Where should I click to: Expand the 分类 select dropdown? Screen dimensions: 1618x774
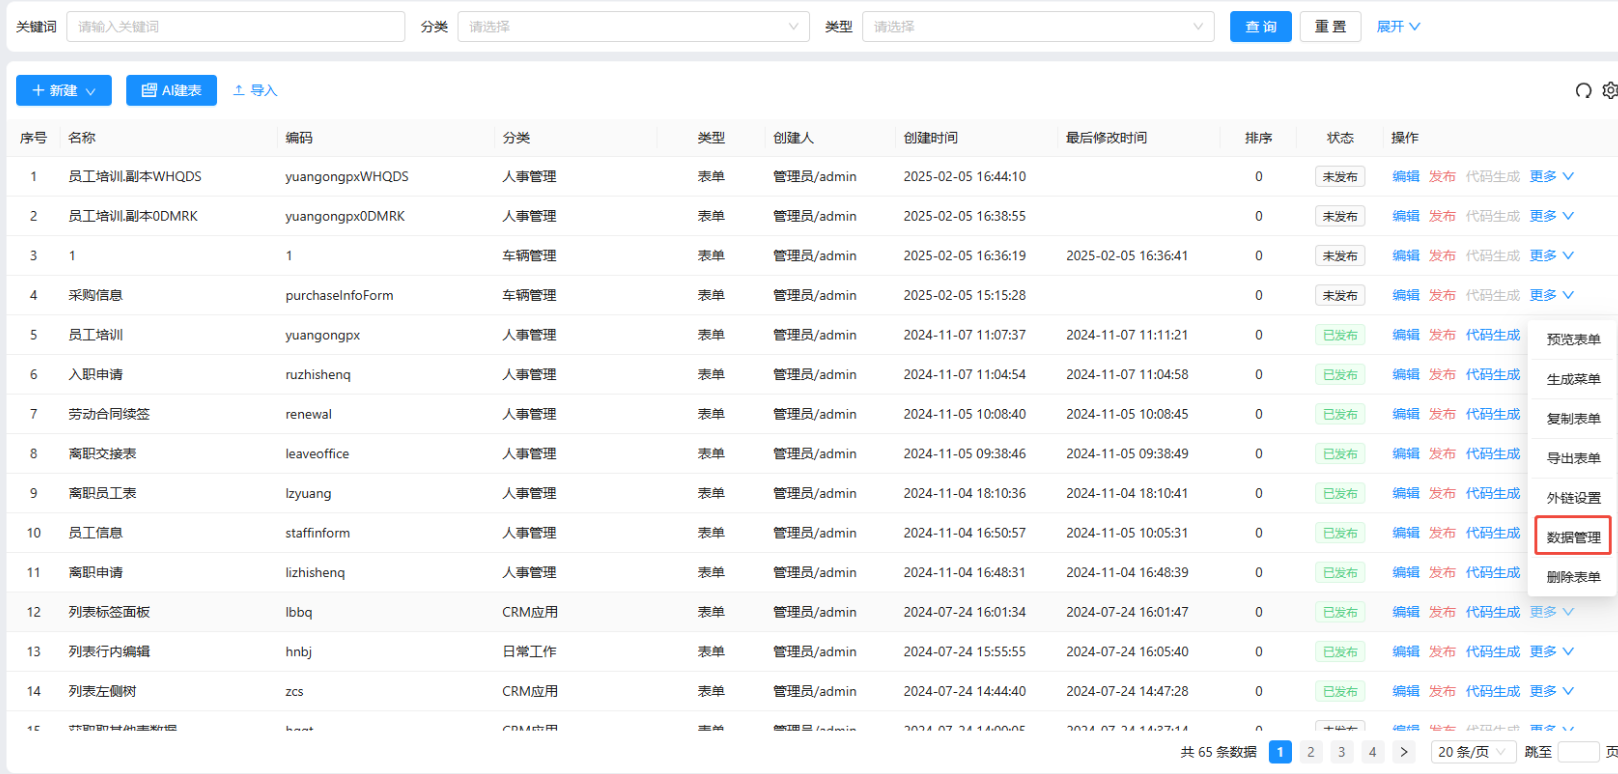tap(633, 27)
